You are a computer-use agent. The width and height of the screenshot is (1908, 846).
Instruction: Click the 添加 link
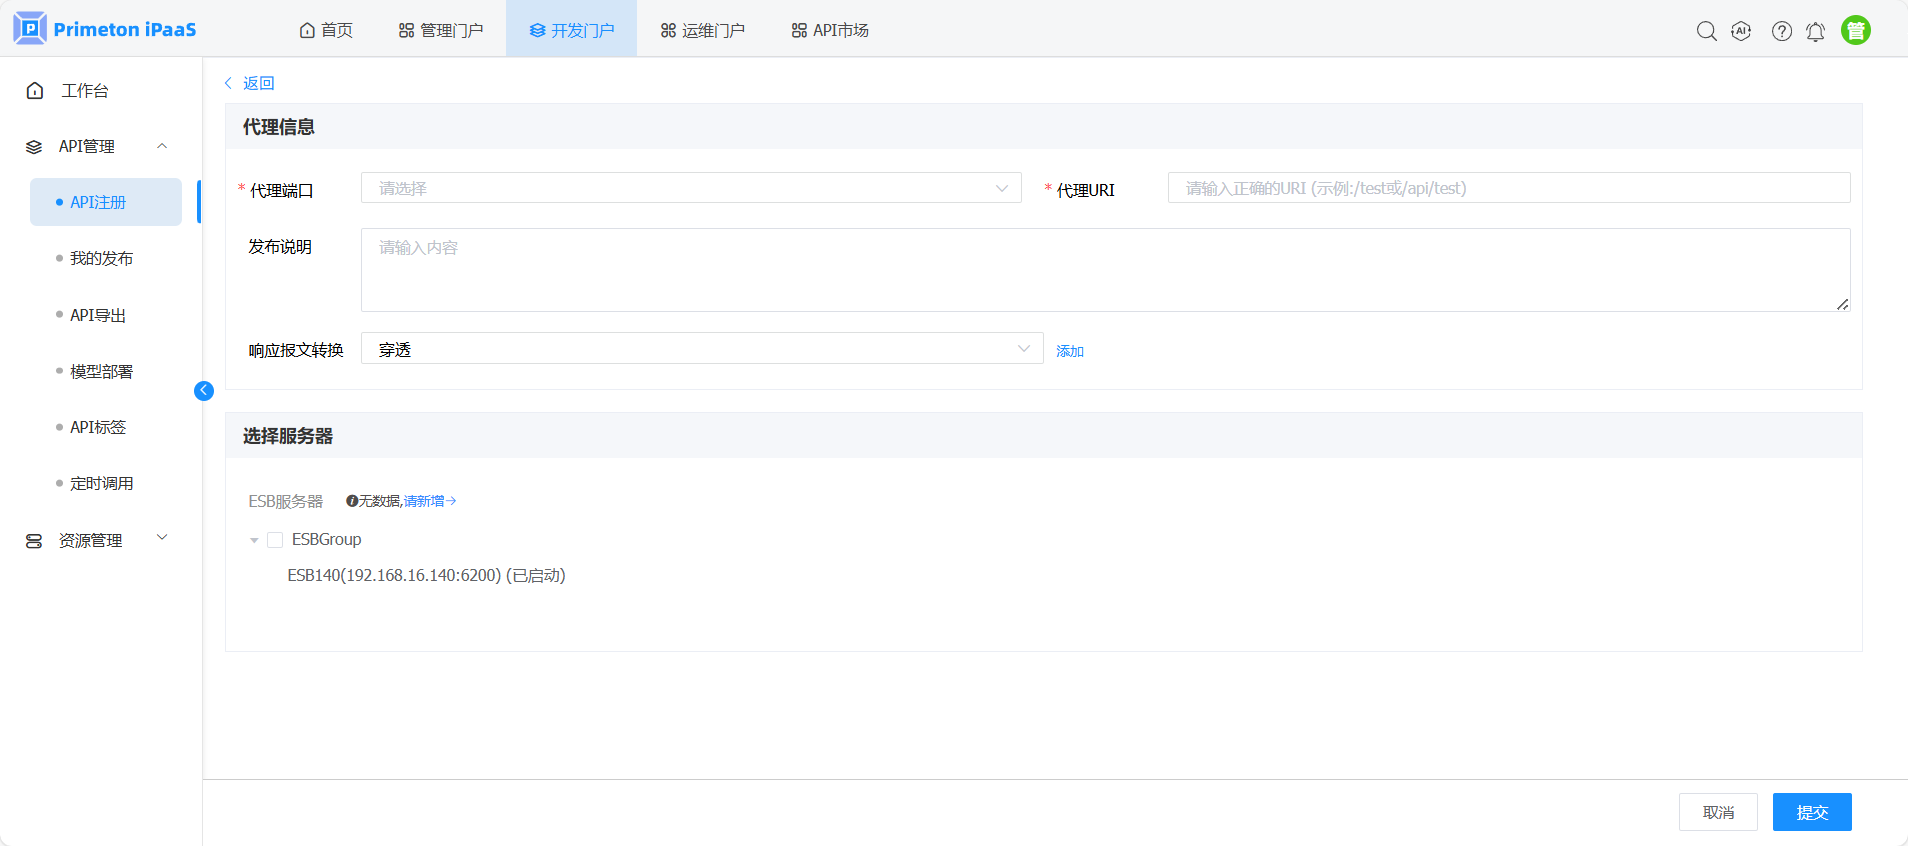(1069, 351)
